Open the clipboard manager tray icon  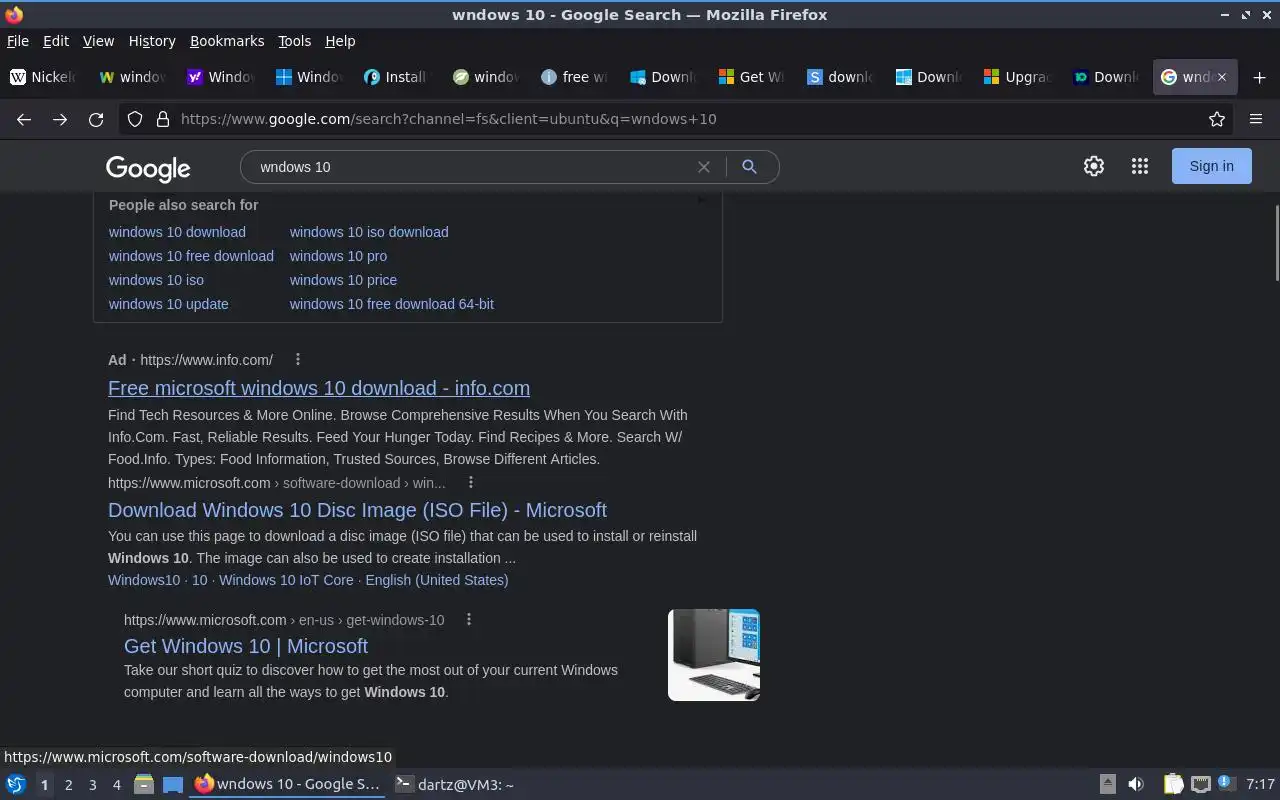click(1173, 784)
